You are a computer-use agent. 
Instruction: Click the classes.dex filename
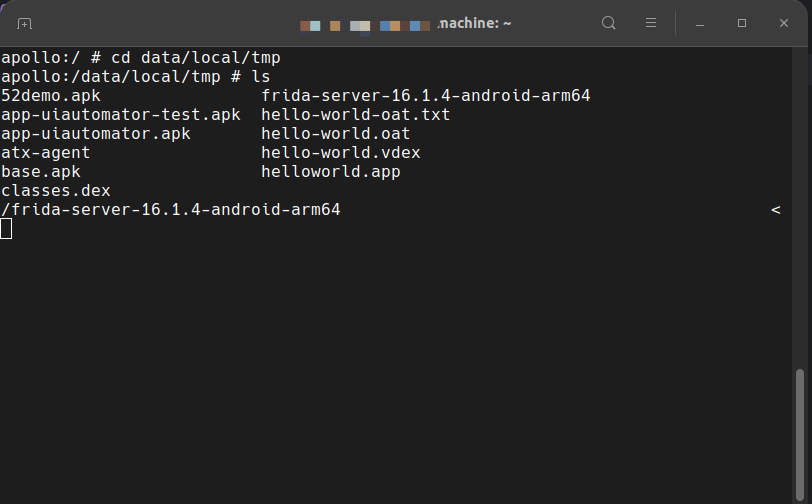pos(56,191)
